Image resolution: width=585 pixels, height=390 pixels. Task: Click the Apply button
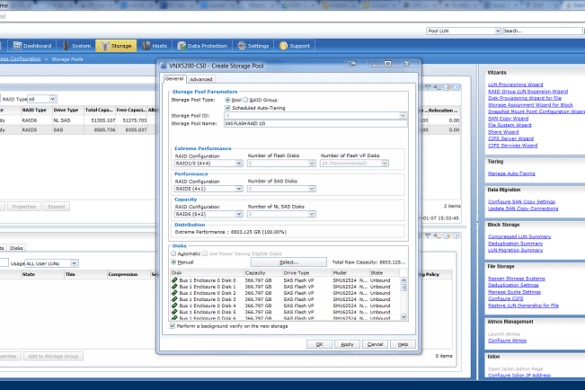pyautogui.click(x=347, y=344)
